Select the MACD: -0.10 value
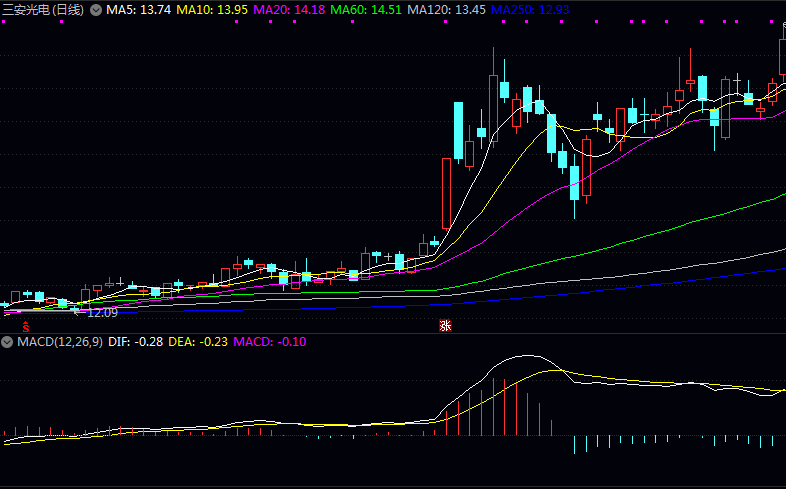Viewport: 786px width, 489px height. pos(270,342)
